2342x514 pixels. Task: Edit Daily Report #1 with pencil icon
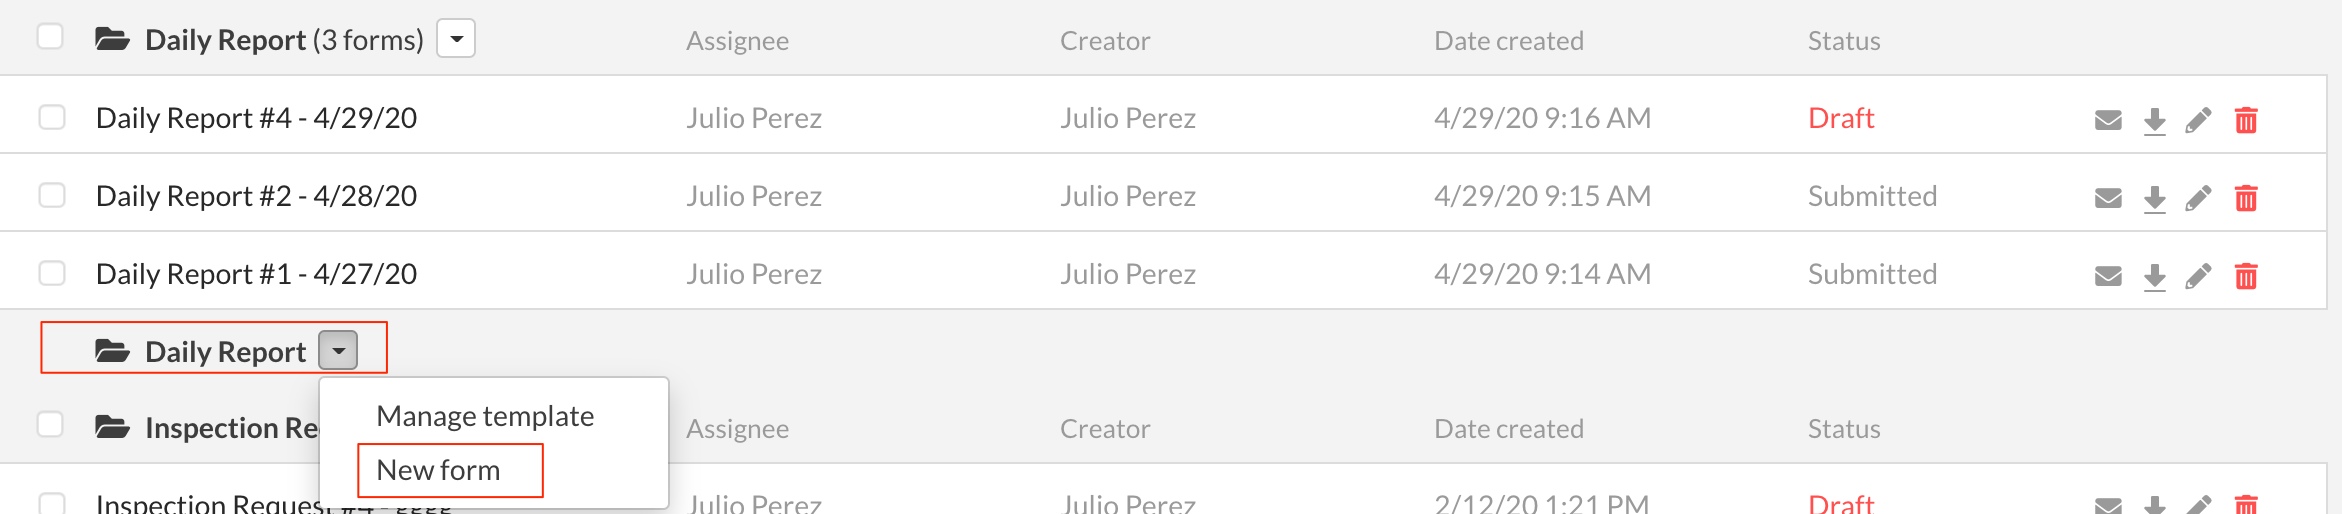(2198, 276)
